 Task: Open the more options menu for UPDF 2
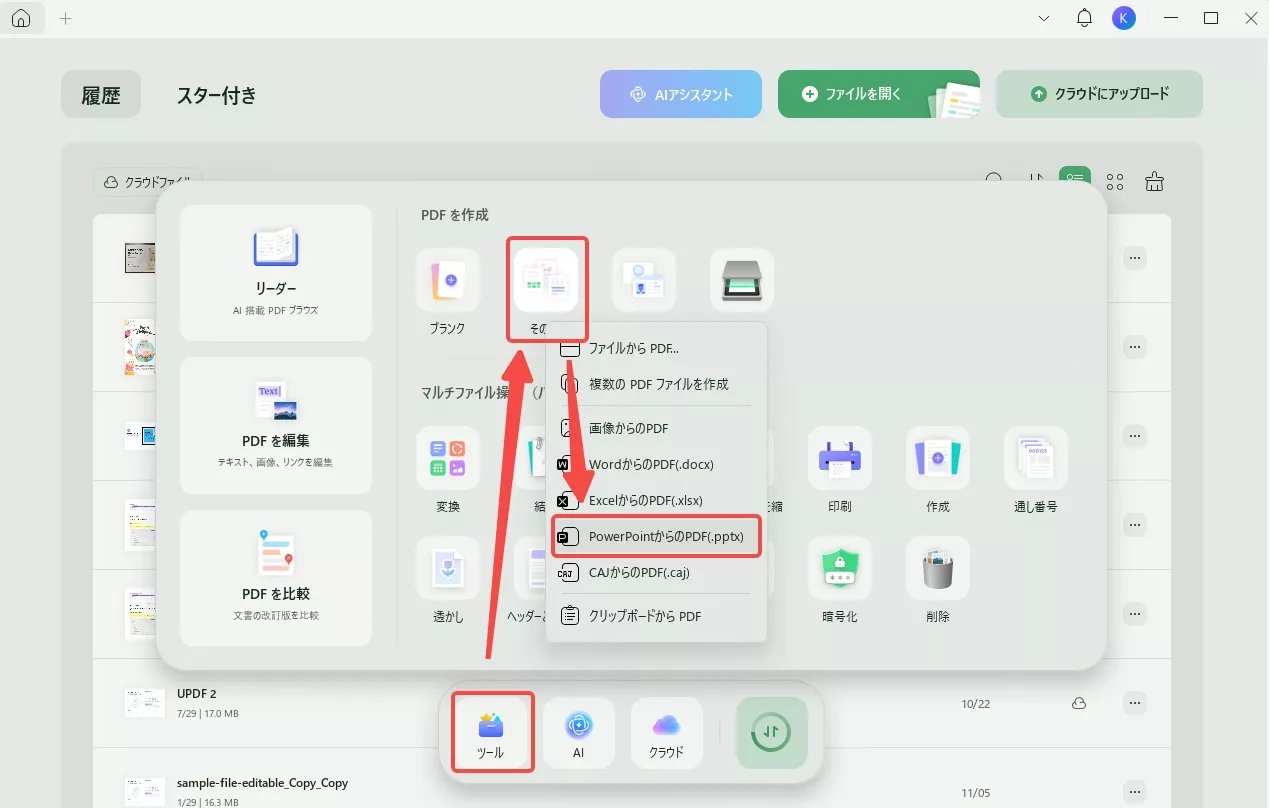(1135, 703)
